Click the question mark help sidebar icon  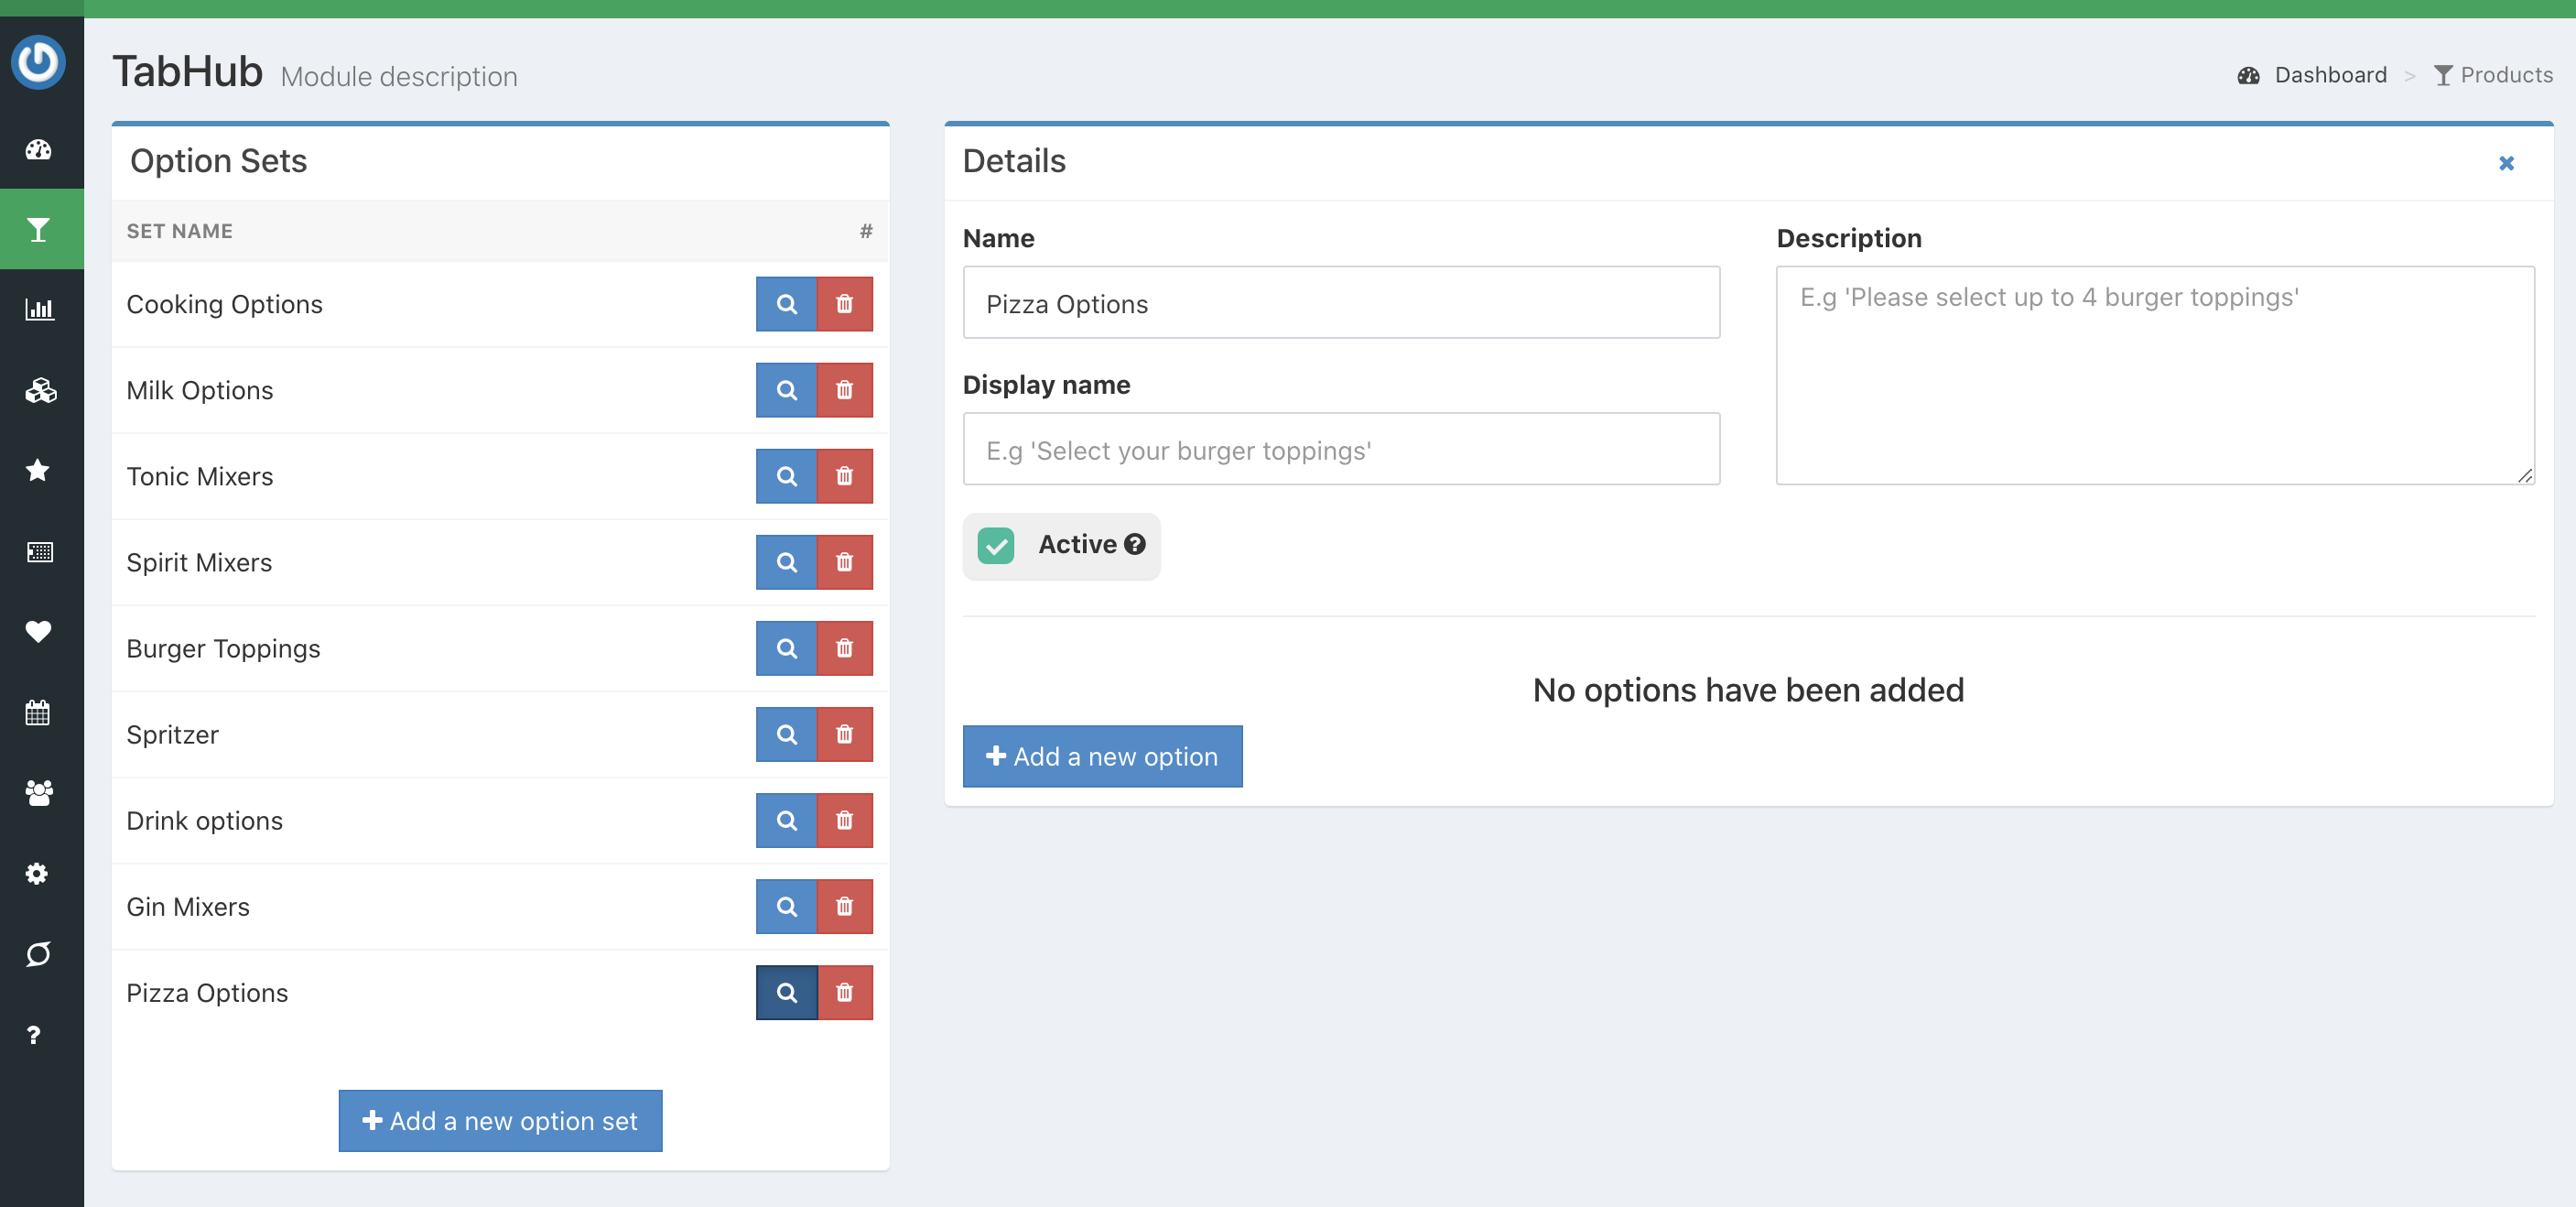34,1035
